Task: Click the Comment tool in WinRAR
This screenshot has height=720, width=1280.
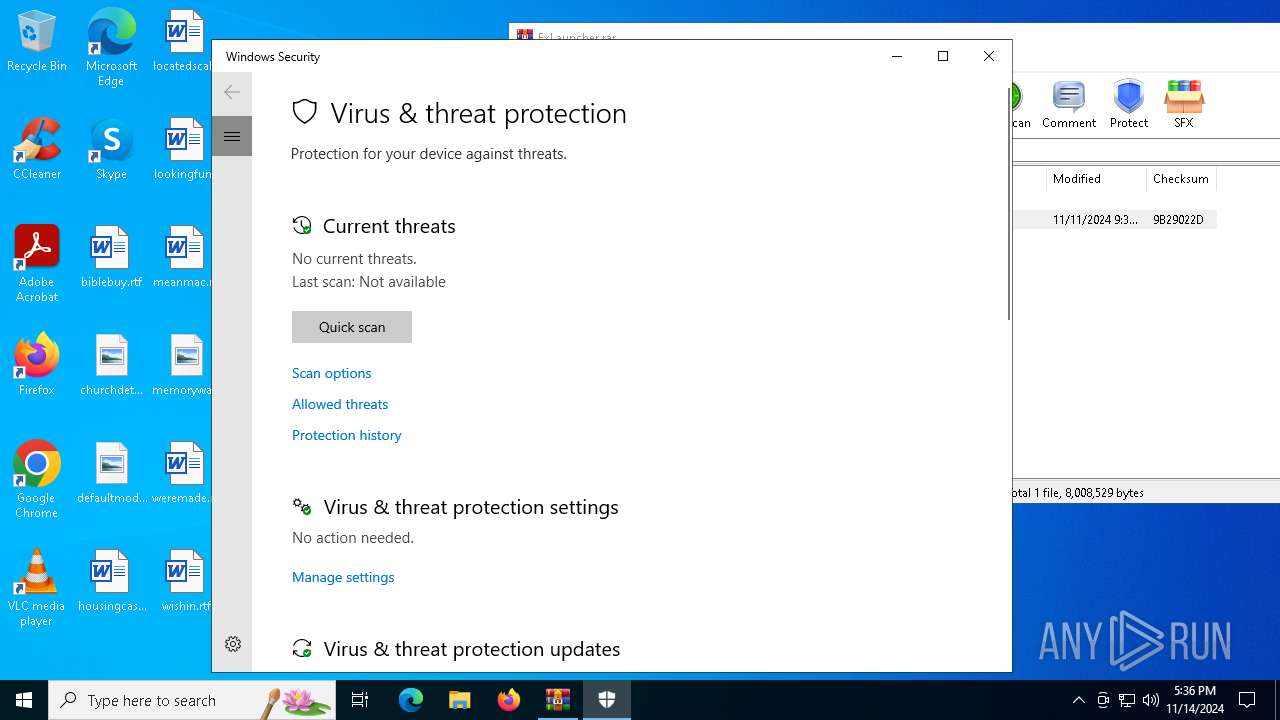Action: (x=1069, y=104)
